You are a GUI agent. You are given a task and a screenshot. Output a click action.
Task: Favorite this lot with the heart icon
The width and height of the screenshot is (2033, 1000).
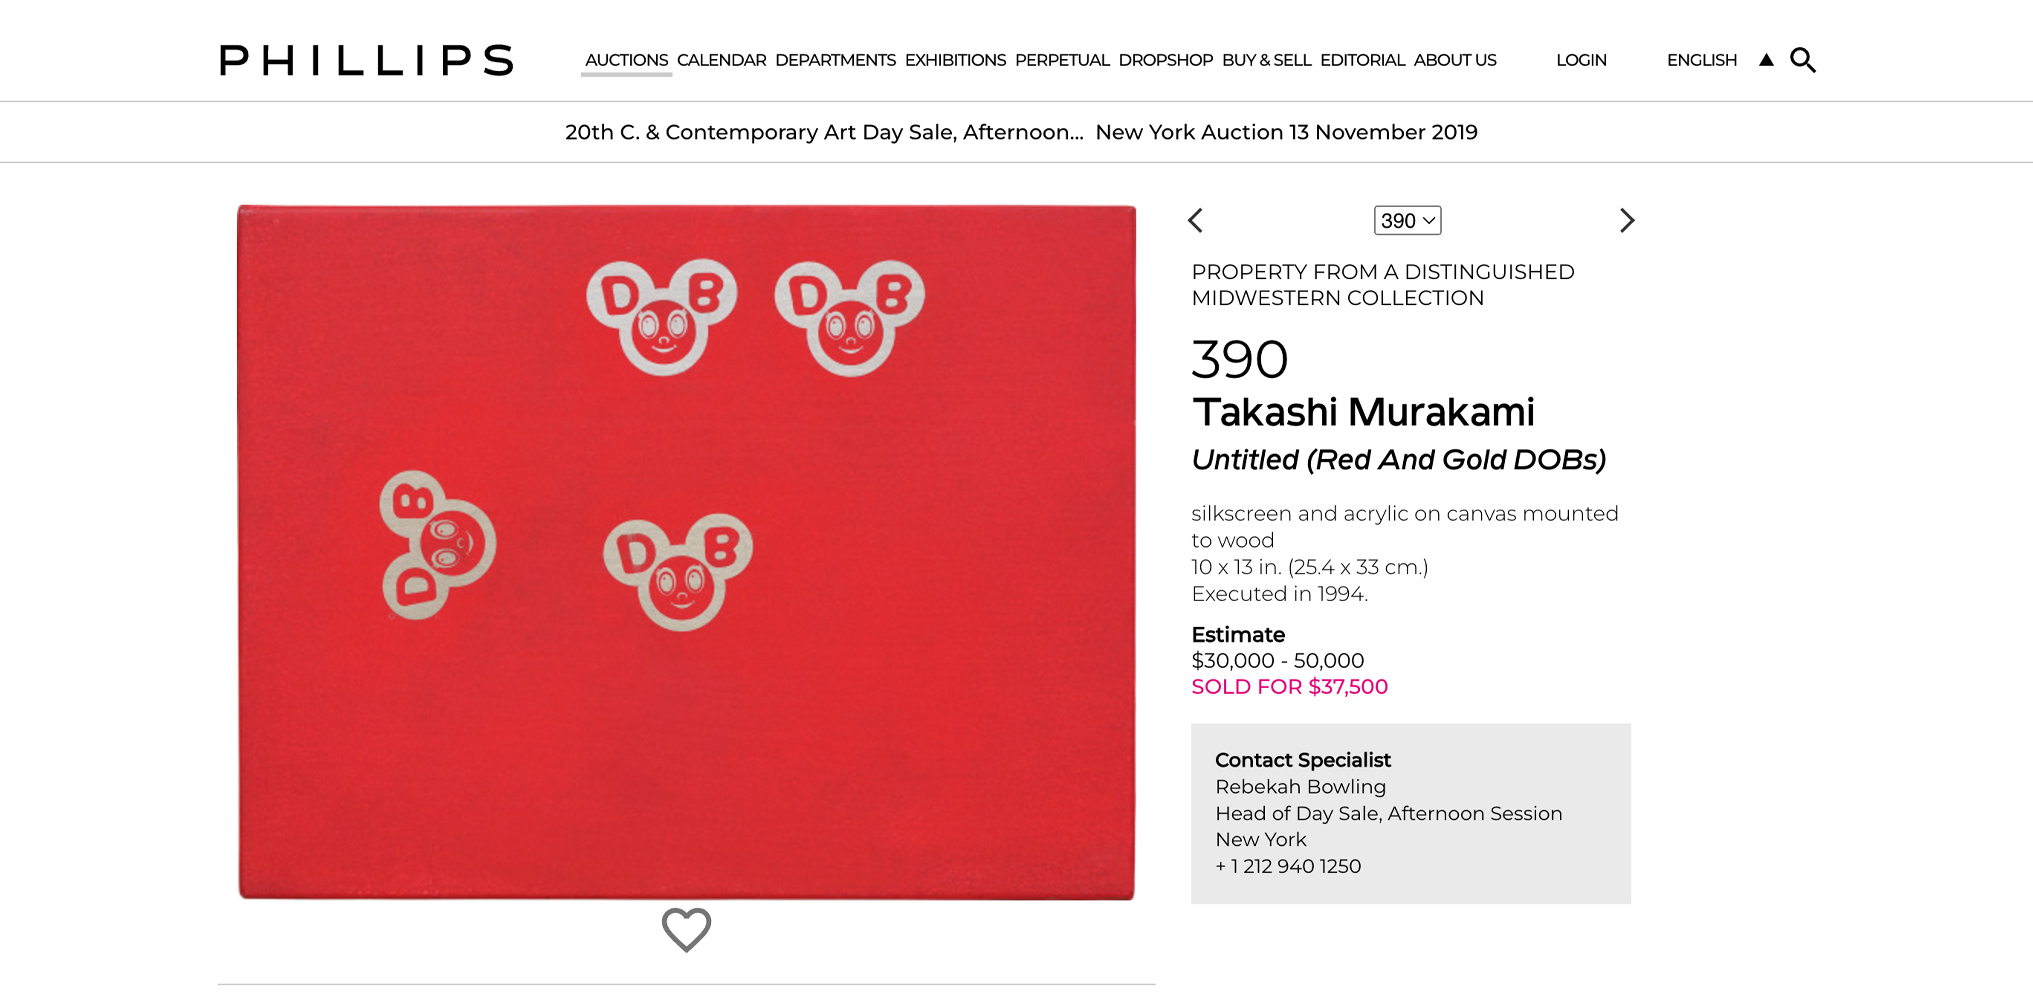686,929
